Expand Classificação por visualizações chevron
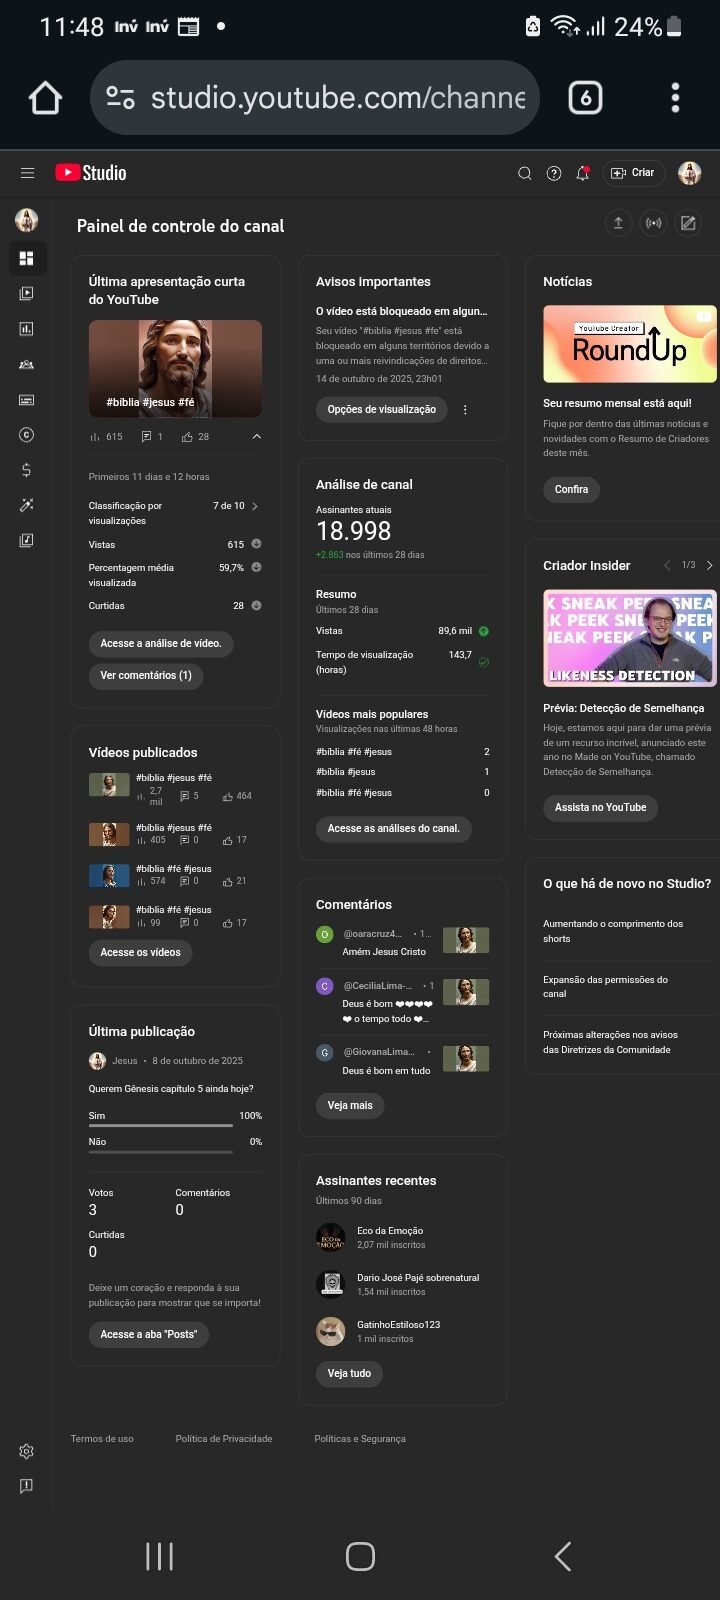 pyautogui.click(x=255, y=506)
